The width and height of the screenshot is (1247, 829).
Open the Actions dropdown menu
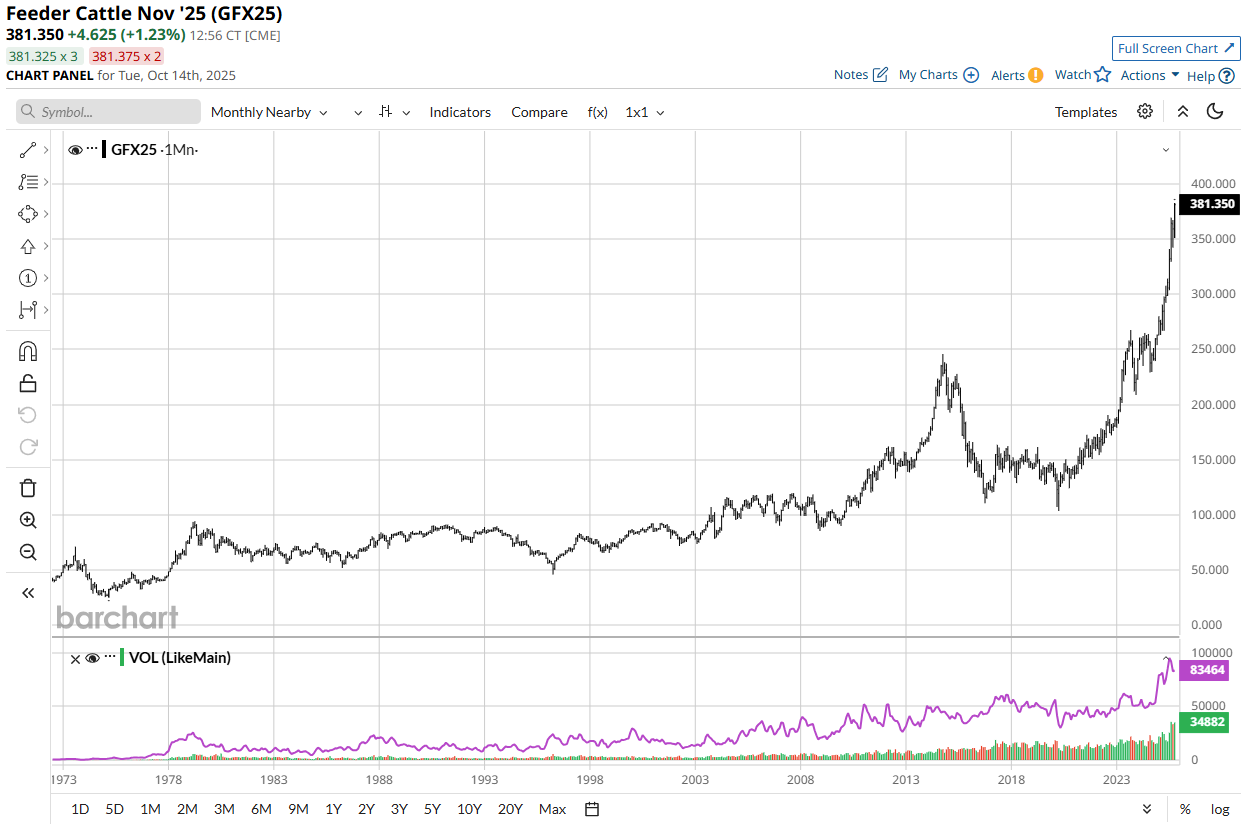coord(1149,75)
